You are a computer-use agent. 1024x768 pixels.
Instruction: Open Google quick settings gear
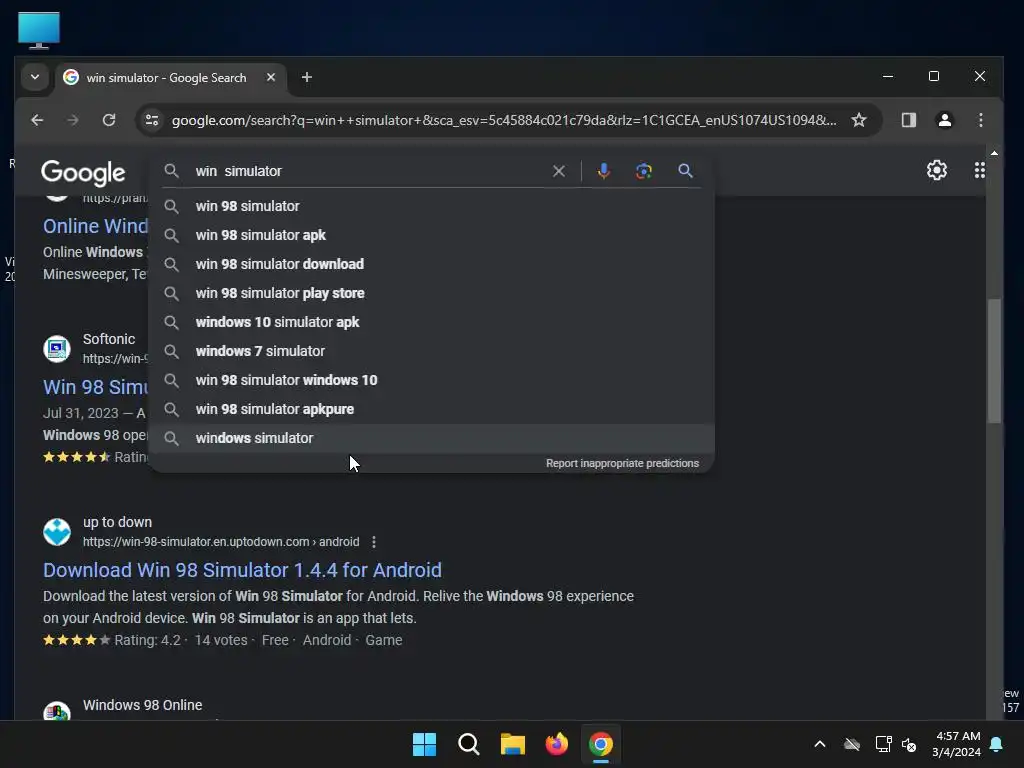(936, 170)
